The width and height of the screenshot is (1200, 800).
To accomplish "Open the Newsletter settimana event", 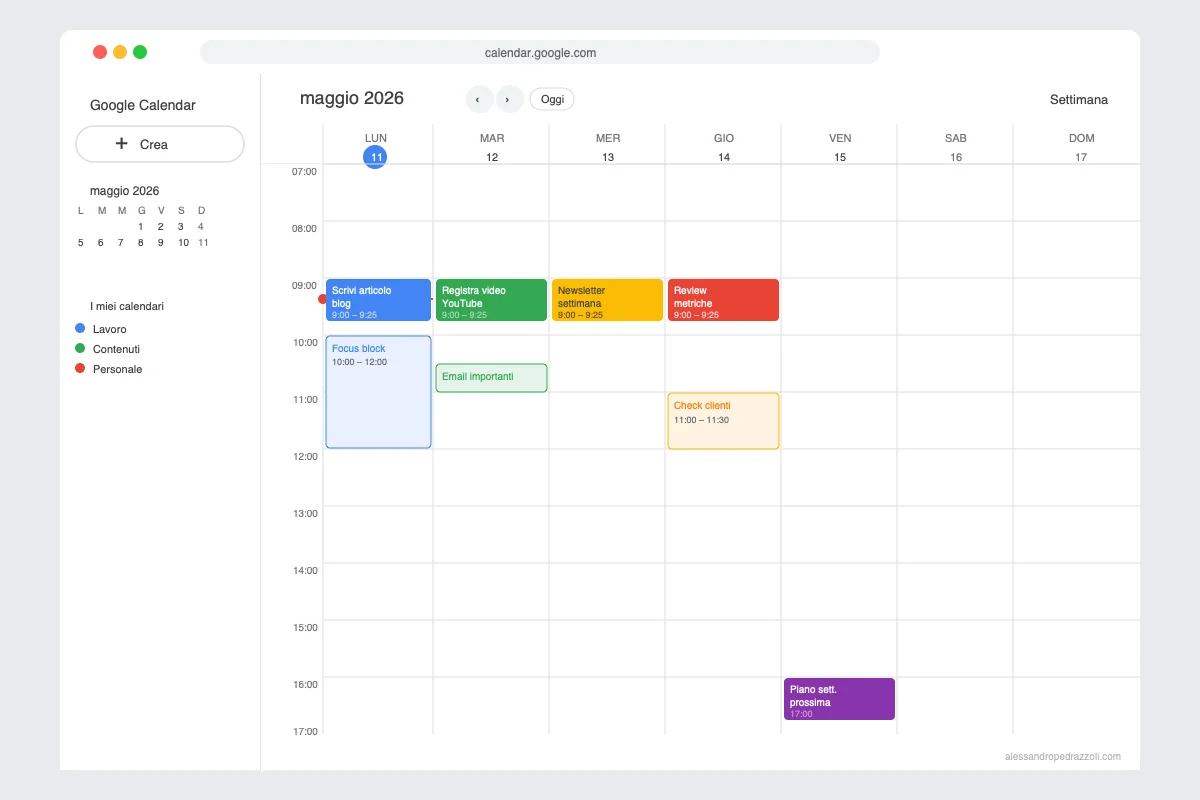I will click(607, 300).
